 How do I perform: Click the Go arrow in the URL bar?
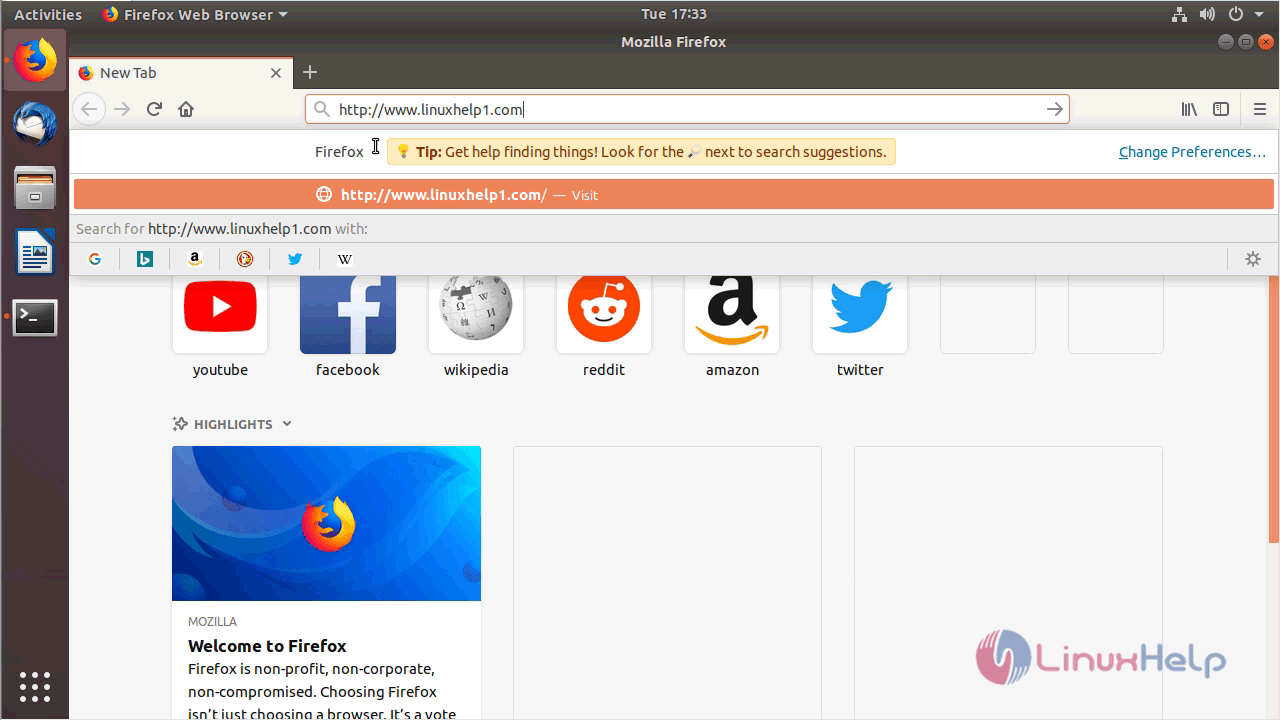click(1054, 109)
